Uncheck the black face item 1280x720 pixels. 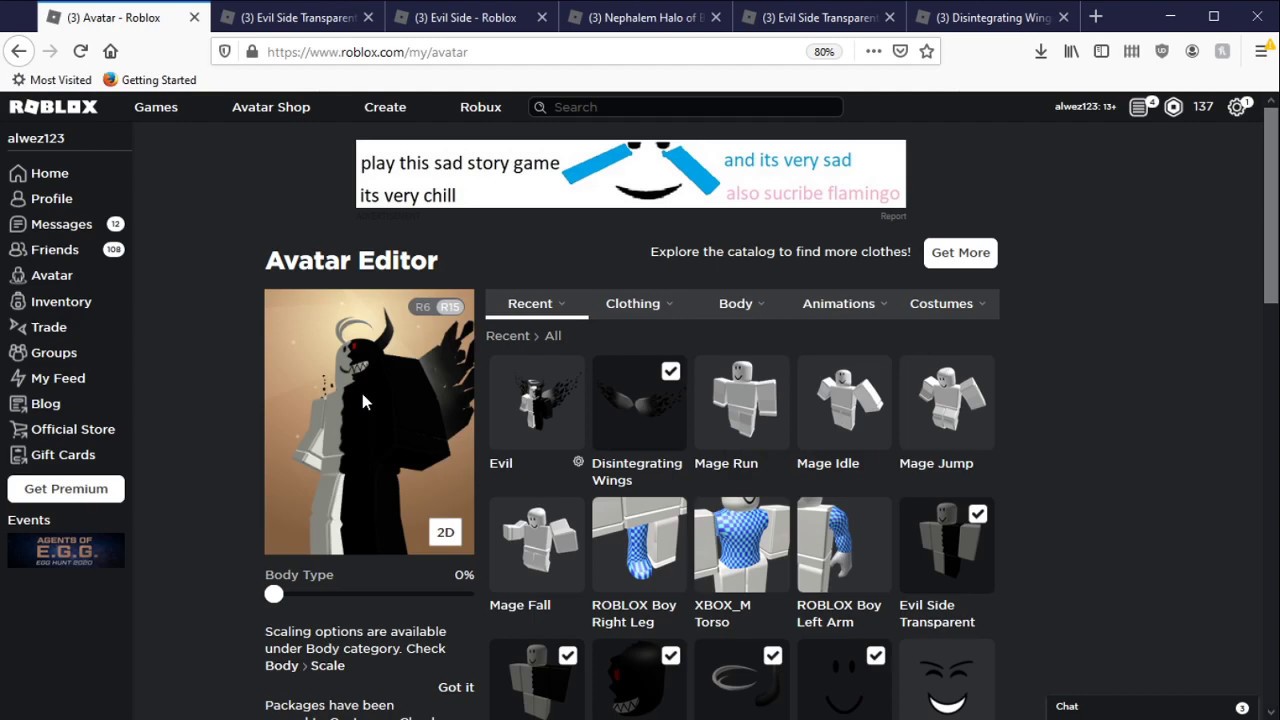pos(875,656)
